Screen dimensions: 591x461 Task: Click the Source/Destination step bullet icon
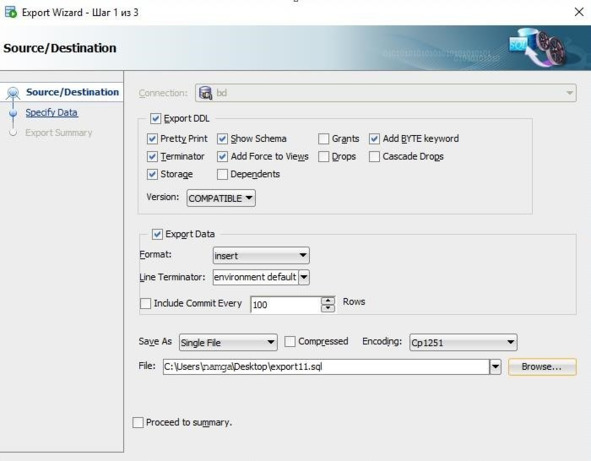tap(13, 93)
